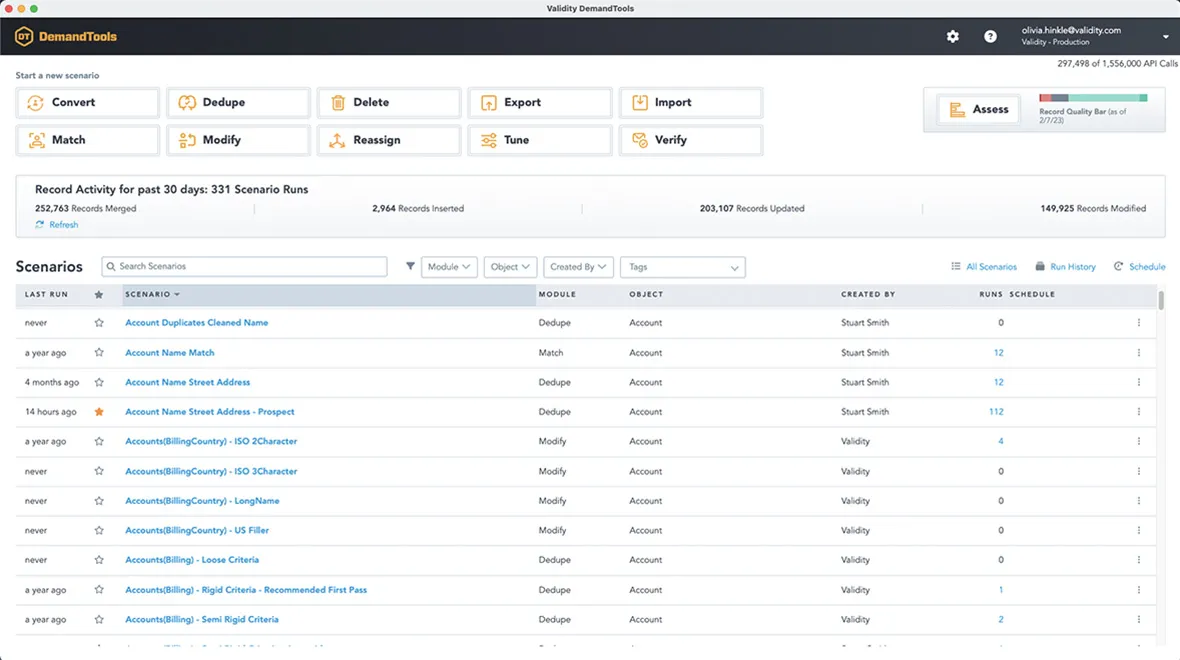The image size is (1180, 660).
Task: Toggle favorite star for Account Name Street Address
Action: click(99, 382)
